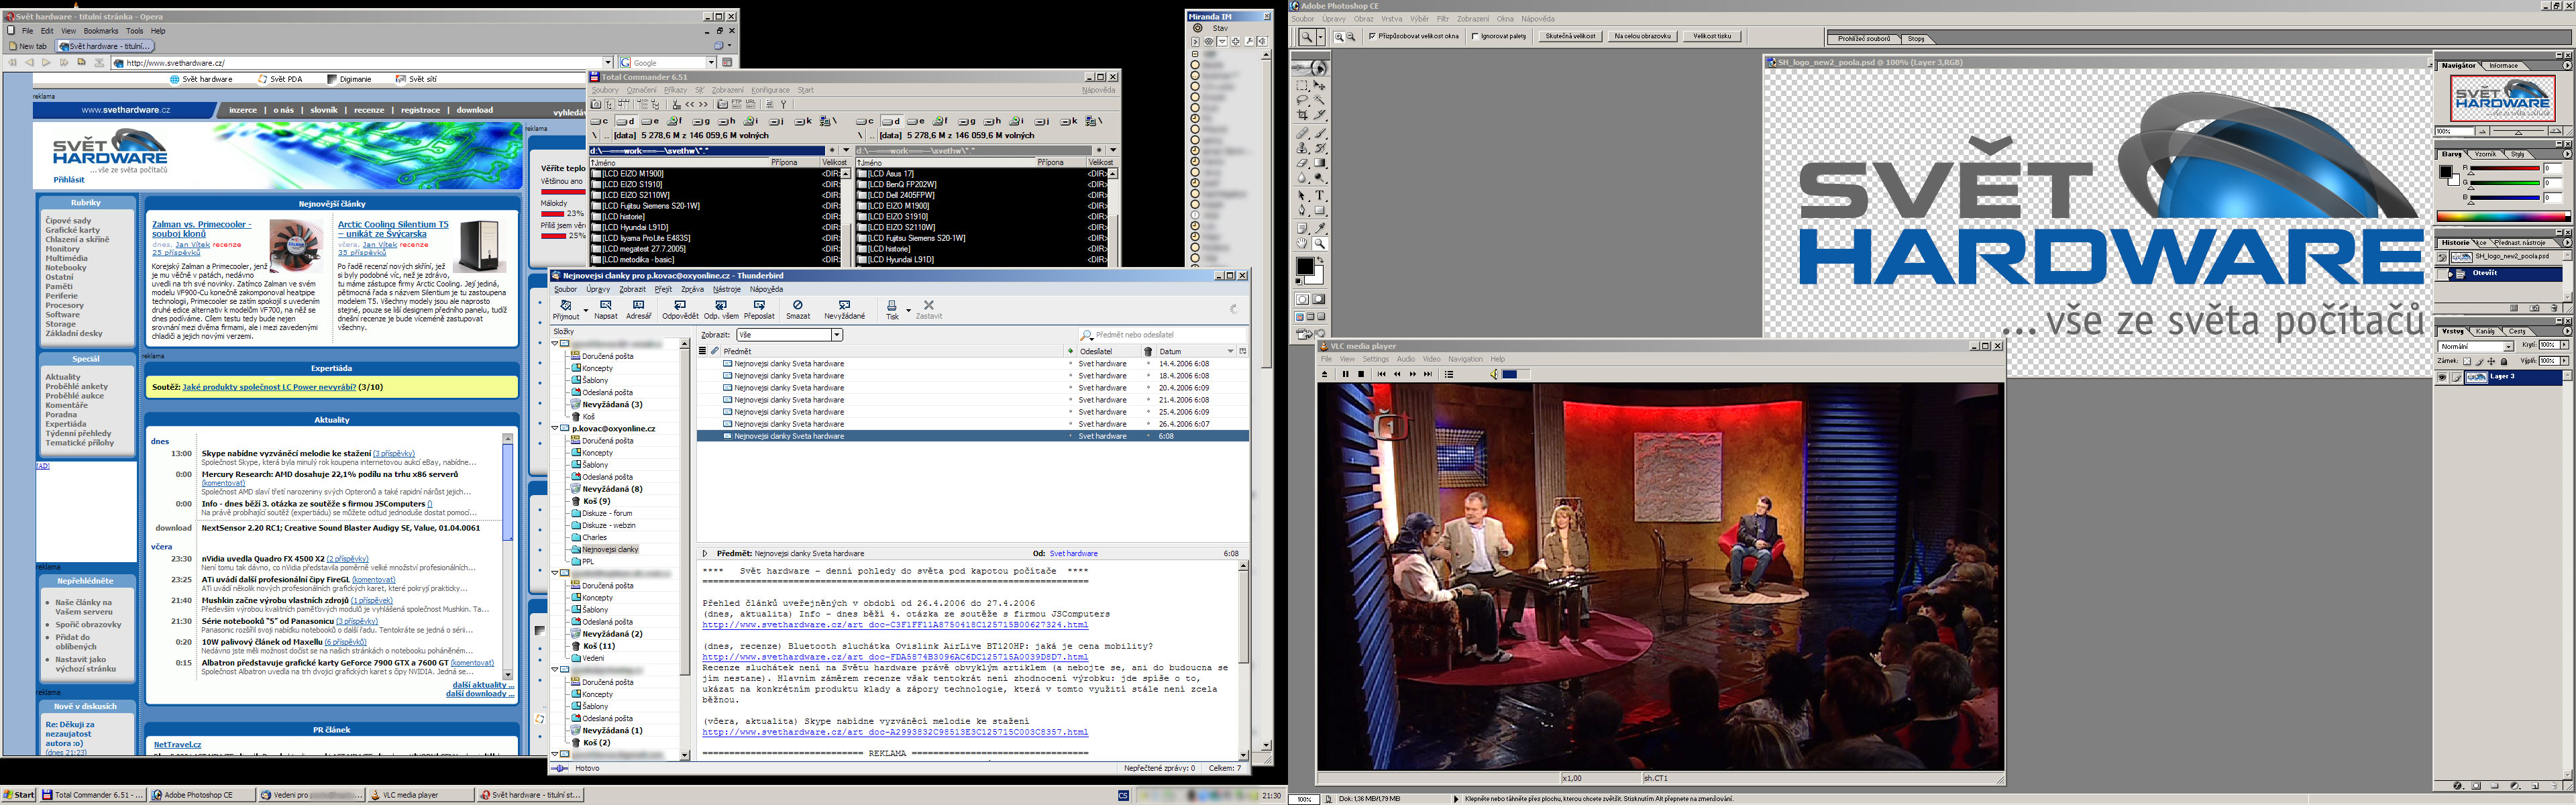Open VLC playlist icon

tap(1449, 374)
